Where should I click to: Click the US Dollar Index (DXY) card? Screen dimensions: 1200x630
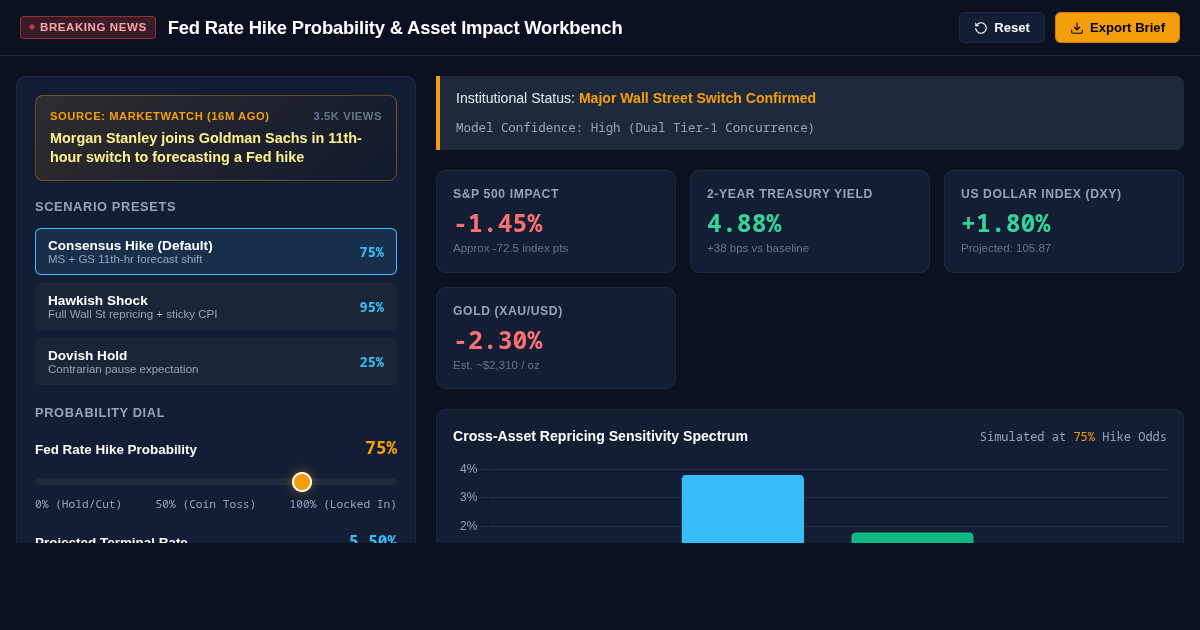[1064, 221]
